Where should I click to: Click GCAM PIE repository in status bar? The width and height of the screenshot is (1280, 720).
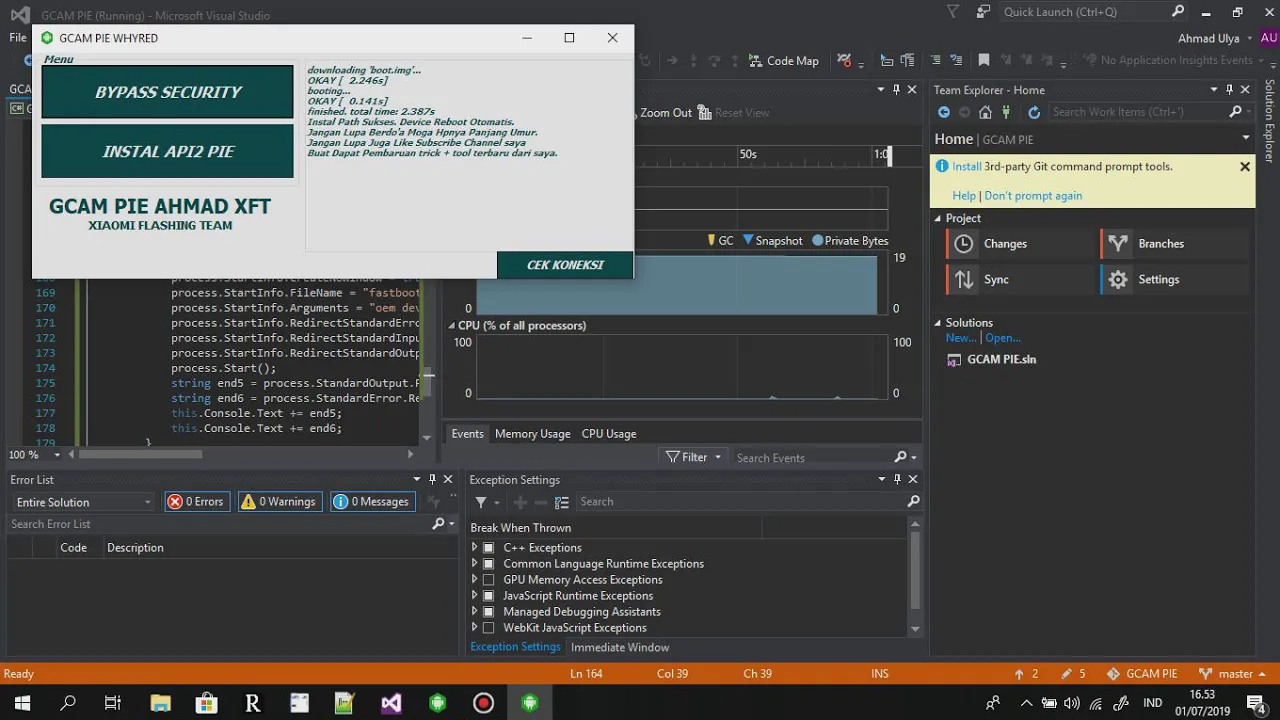1143,674
